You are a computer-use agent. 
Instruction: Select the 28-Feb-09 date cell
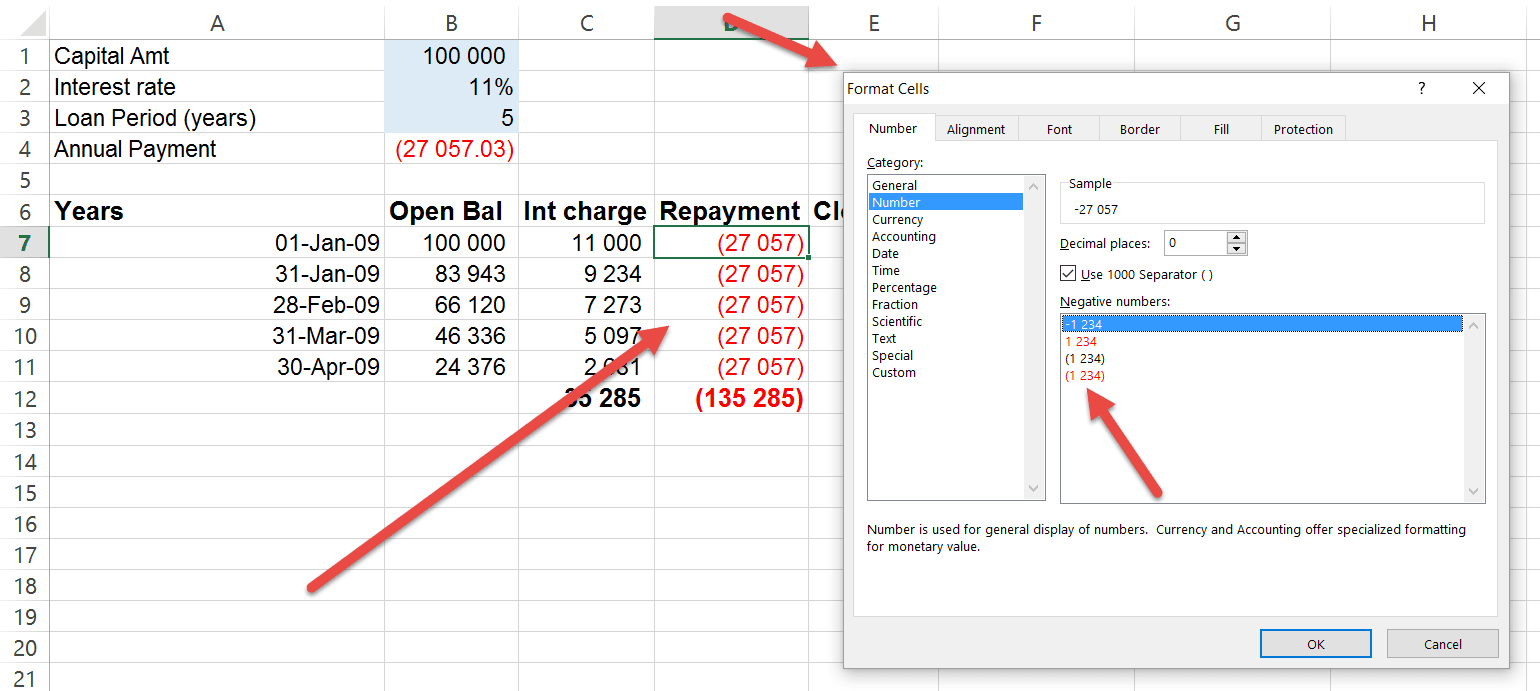click(x=217, y=304)
